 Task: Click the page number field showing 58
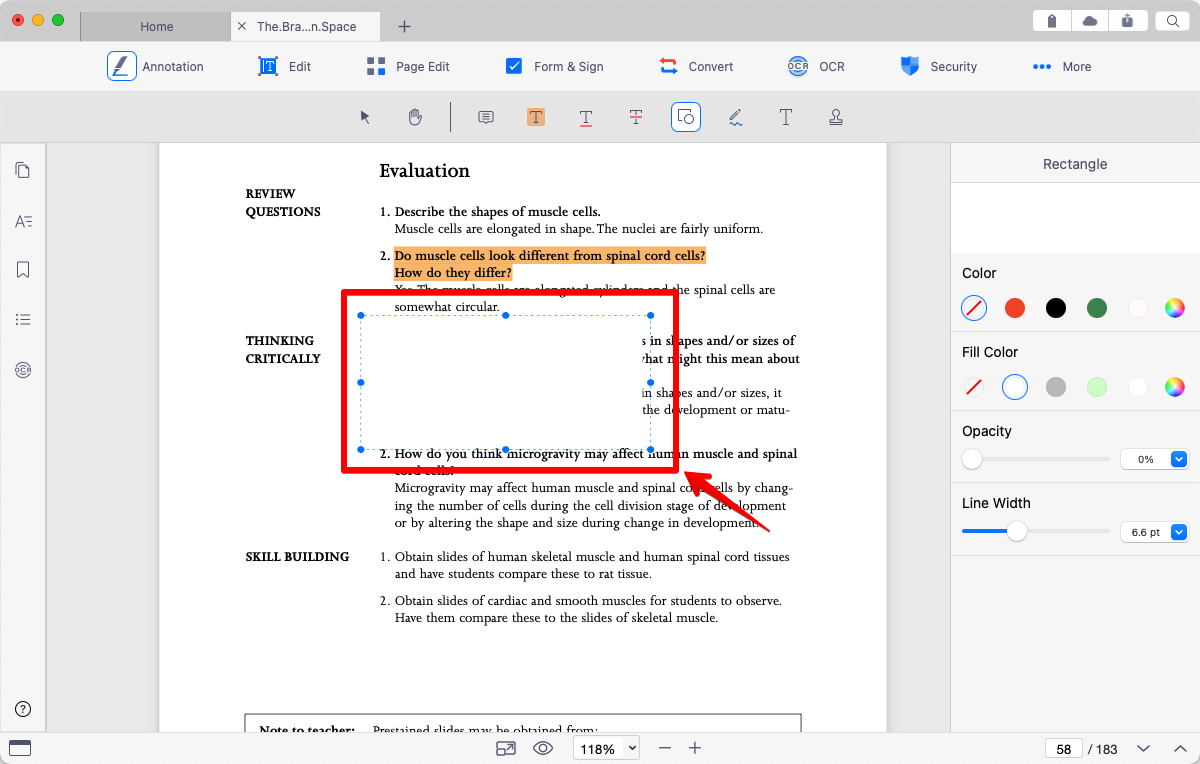pos(1064,749)
